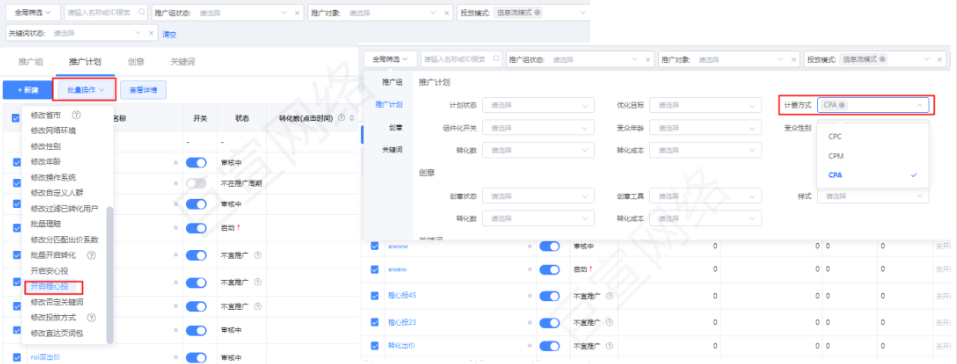
Task: Clear 推广组状态 filter in left window
Action: [x=297, y=13]
